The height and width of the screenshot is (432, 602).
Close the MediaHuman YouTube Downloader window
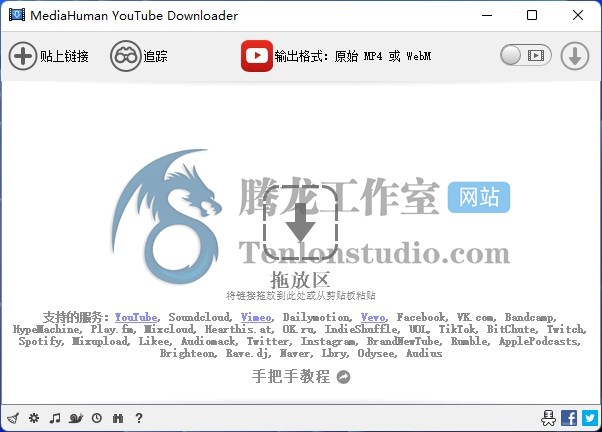(577, 15)
